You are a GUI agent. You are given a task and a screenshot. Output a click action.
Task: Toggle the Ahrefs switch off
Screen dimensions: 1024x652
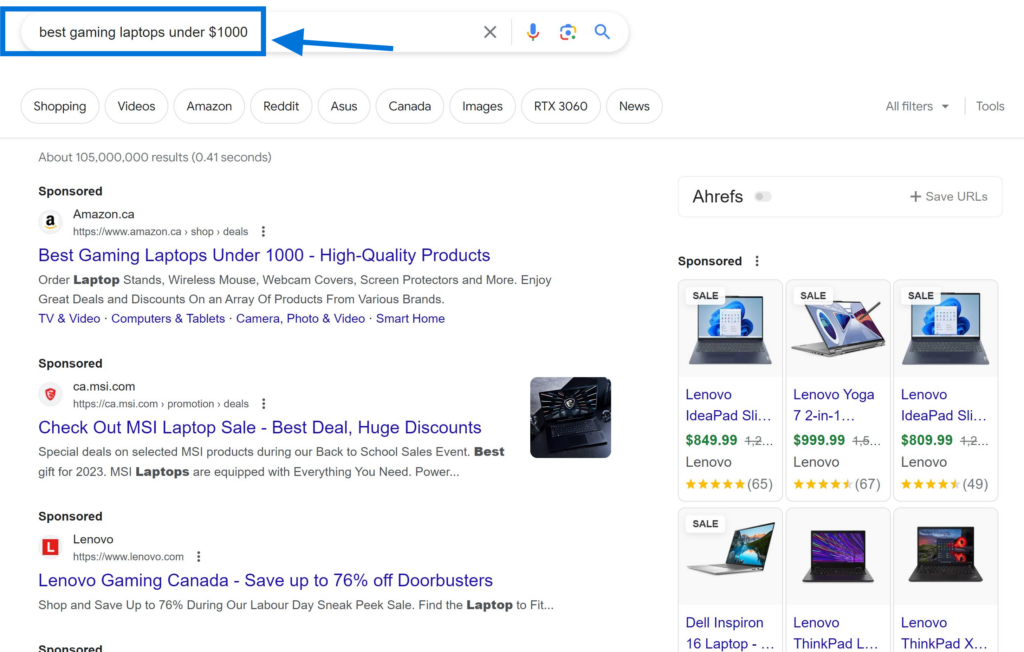763,197
